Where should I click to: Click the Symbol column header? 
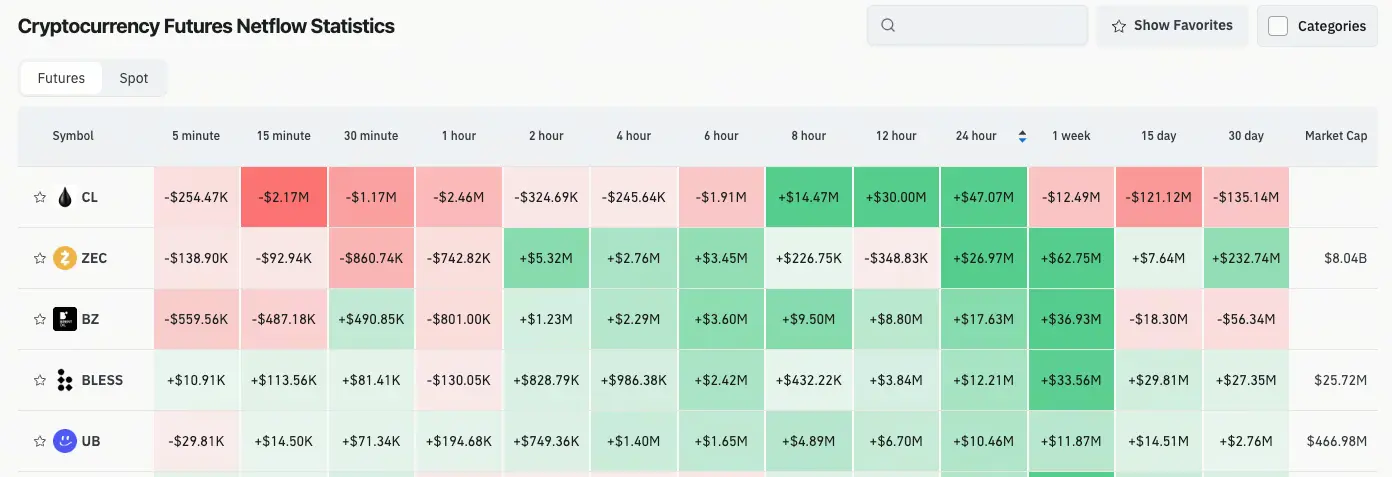tap(73, 136)
